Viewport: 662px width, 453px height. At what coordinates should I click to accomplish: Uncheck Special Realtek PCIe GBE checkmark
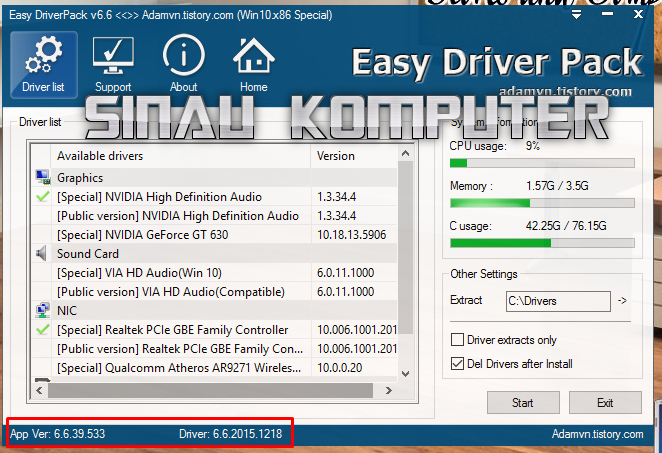click(42, 329)
